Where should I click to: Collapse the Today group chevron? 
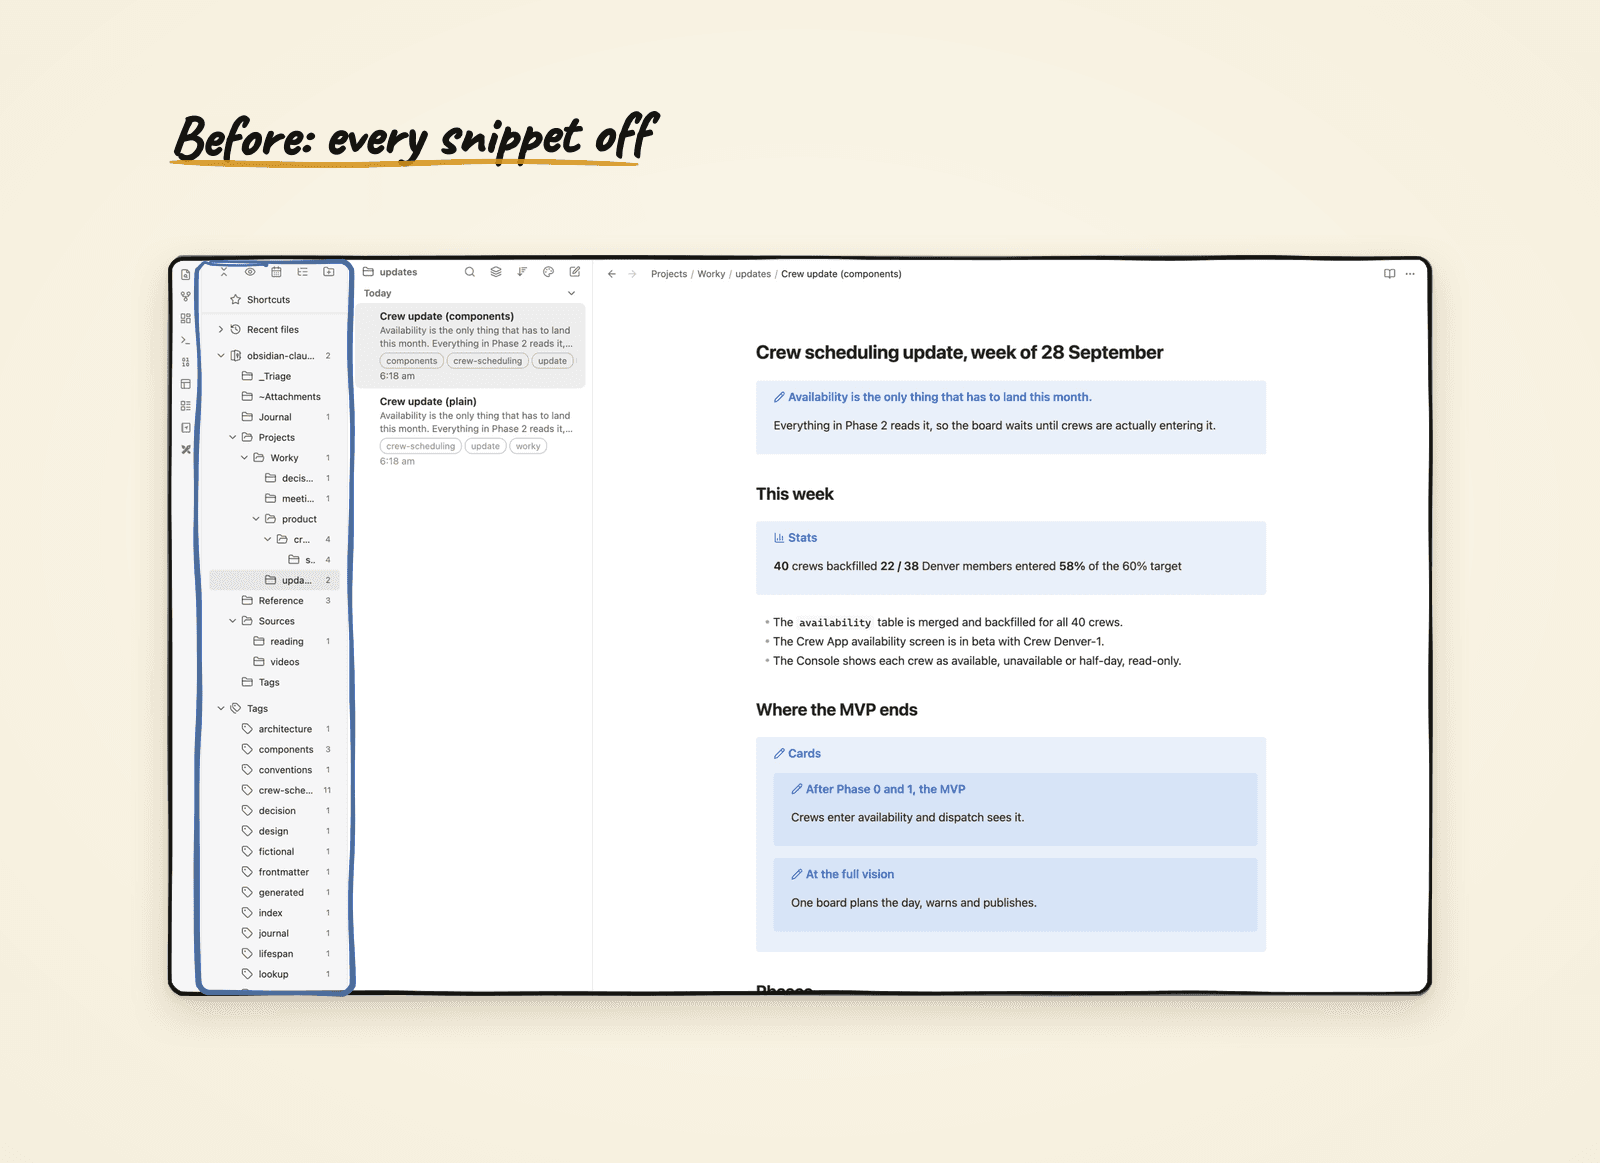(x=572, y=294)
